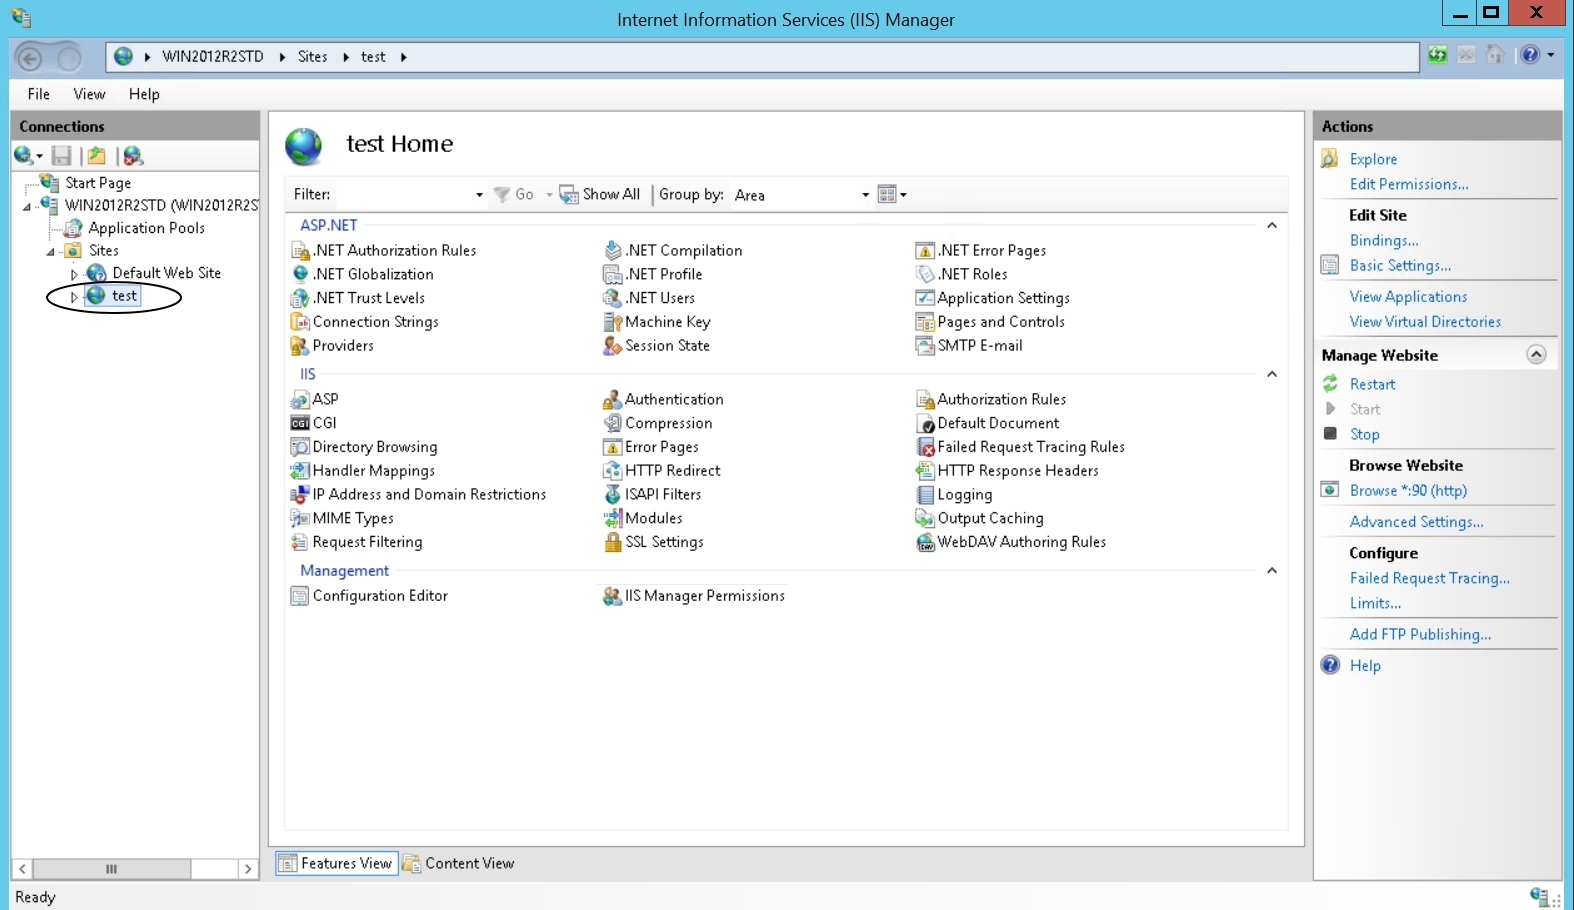Viewport: 1574px width, 910px height.
Task: Open Default Document feature
Action: coord(988,423)
